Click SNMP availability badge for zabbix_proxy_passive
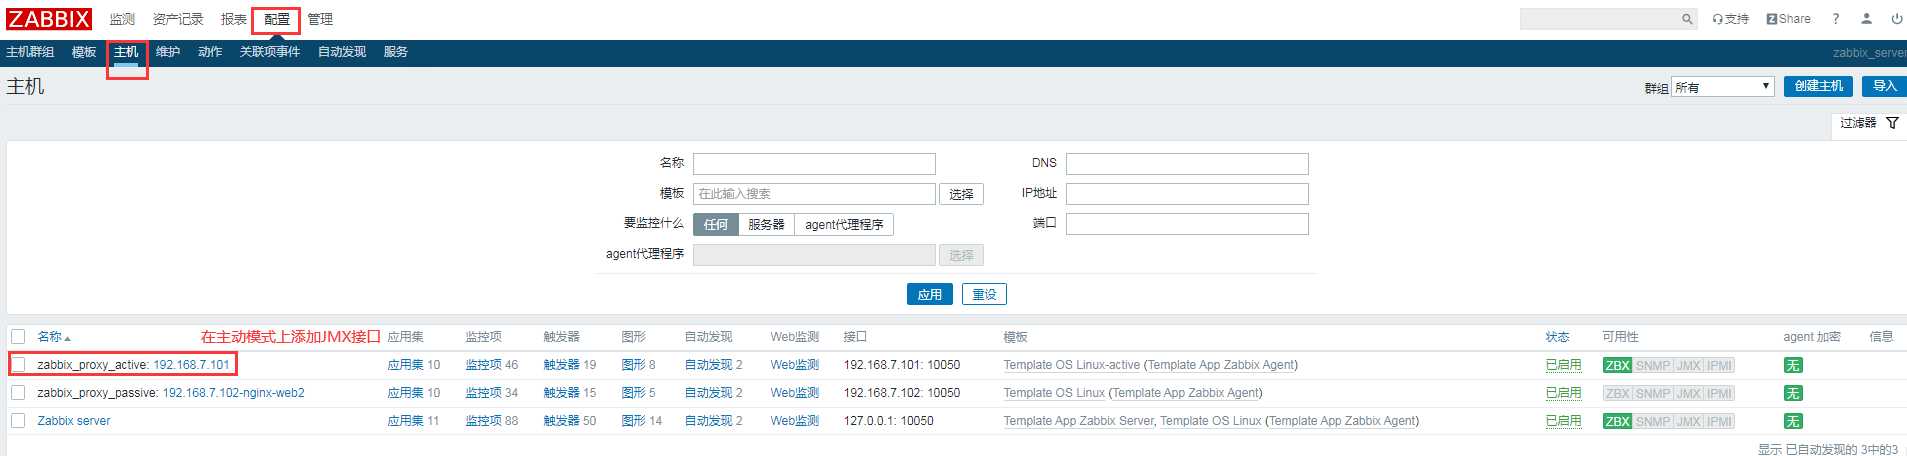The image size is (1907, 456). pyautogui.click(x=1653, y=393)
